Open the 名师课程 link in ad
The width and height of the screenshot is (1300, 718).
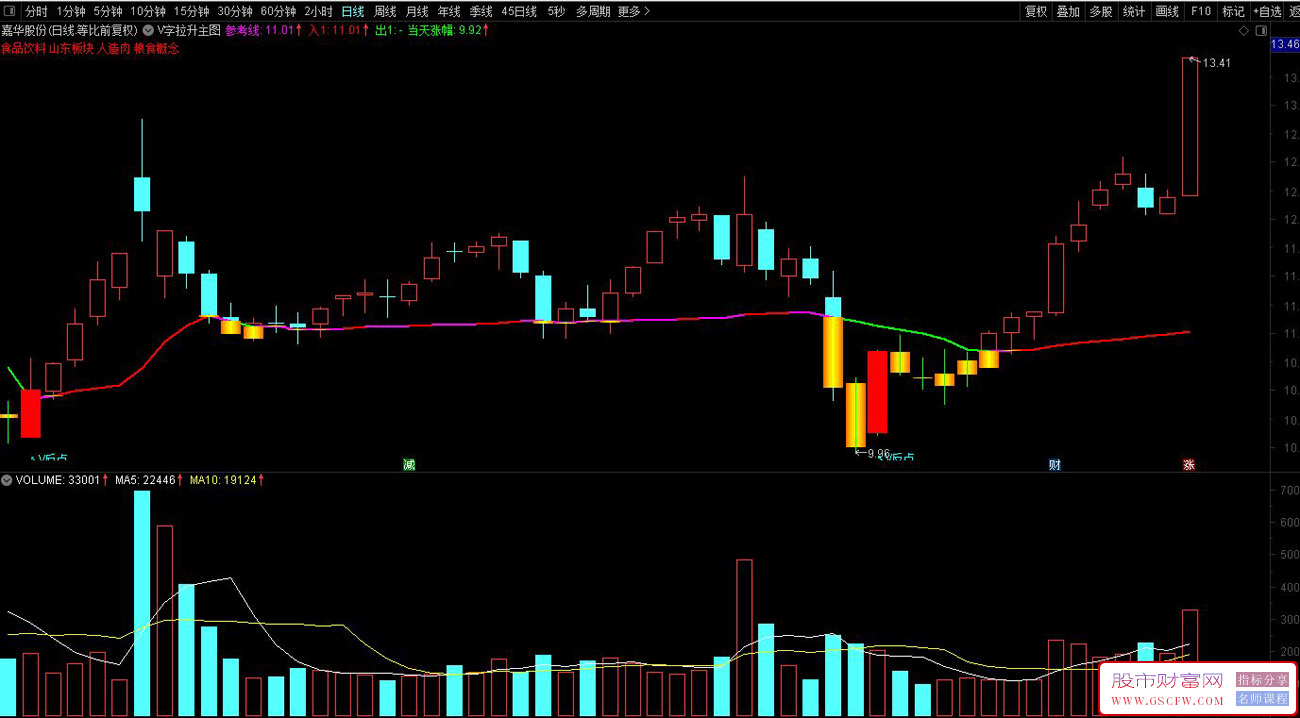1263,699
